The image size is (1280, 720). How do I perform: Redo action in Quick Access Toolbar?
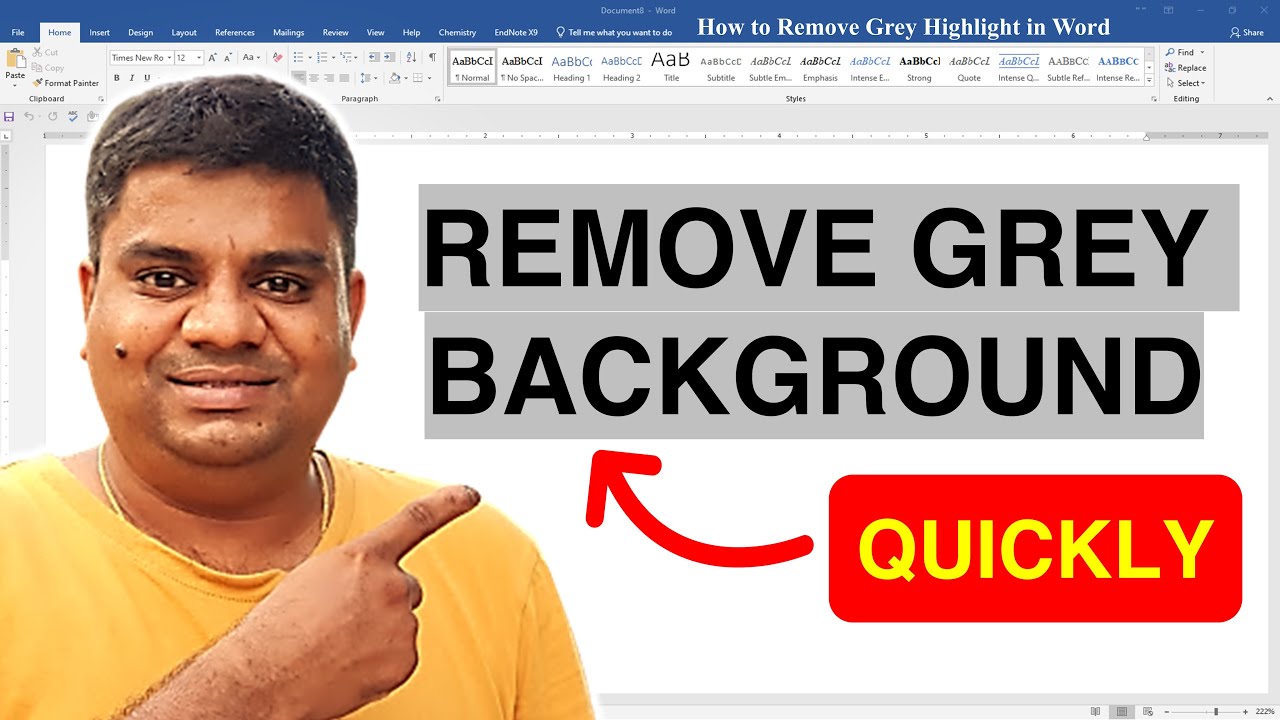pyautogui.click(x=53, y=116)
